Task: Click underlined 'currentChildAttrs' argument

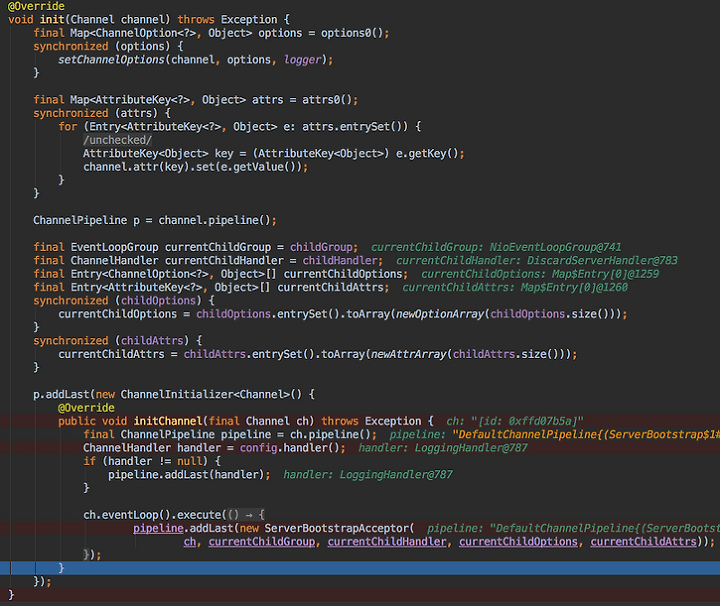Action: click(643, 542)
